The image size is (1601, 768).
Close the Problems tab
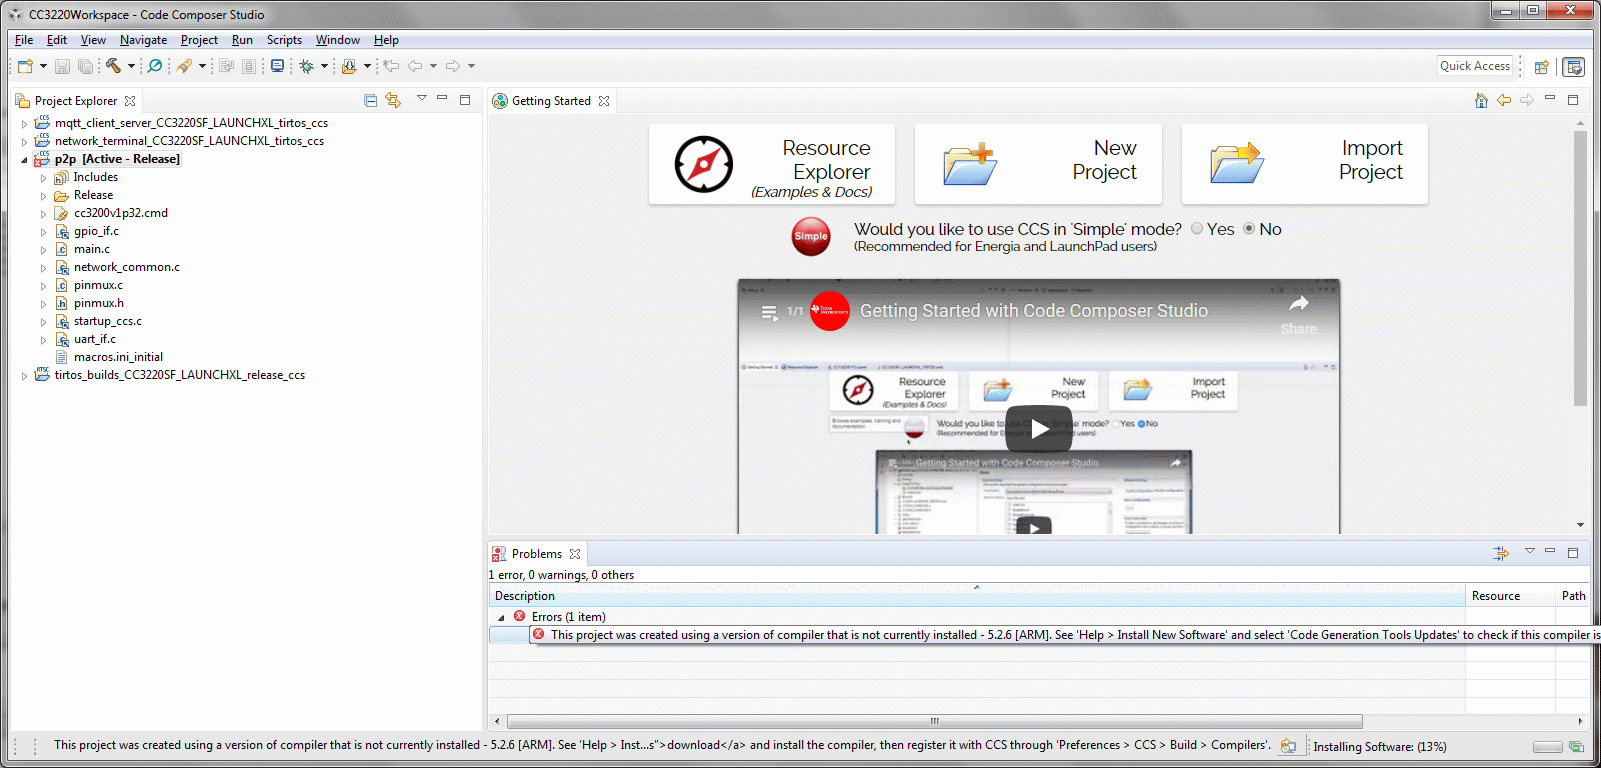[575, 554]
